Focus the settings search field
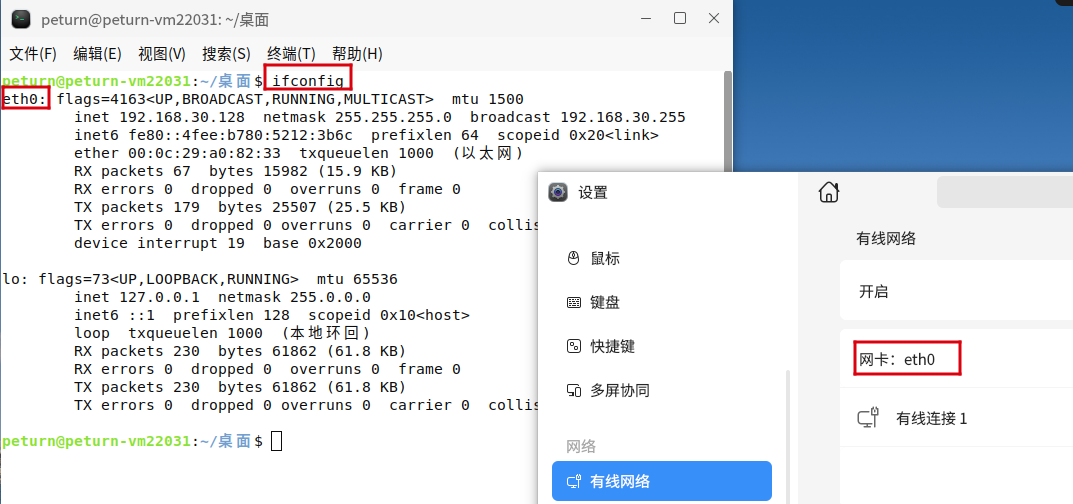 point(1004,192)
